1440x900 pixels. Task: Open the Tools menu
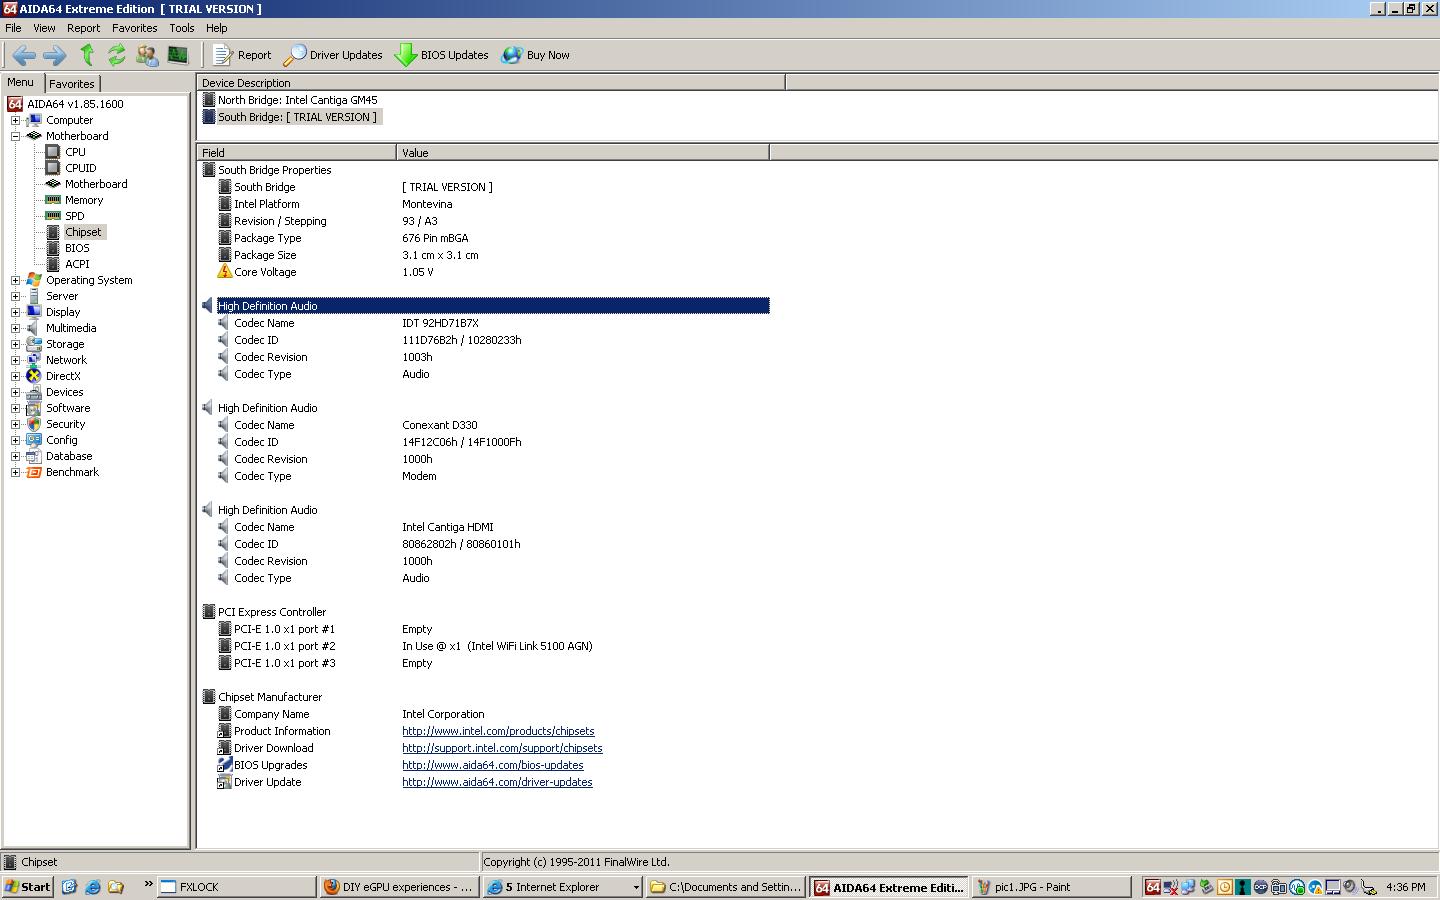tap(181, 28)
